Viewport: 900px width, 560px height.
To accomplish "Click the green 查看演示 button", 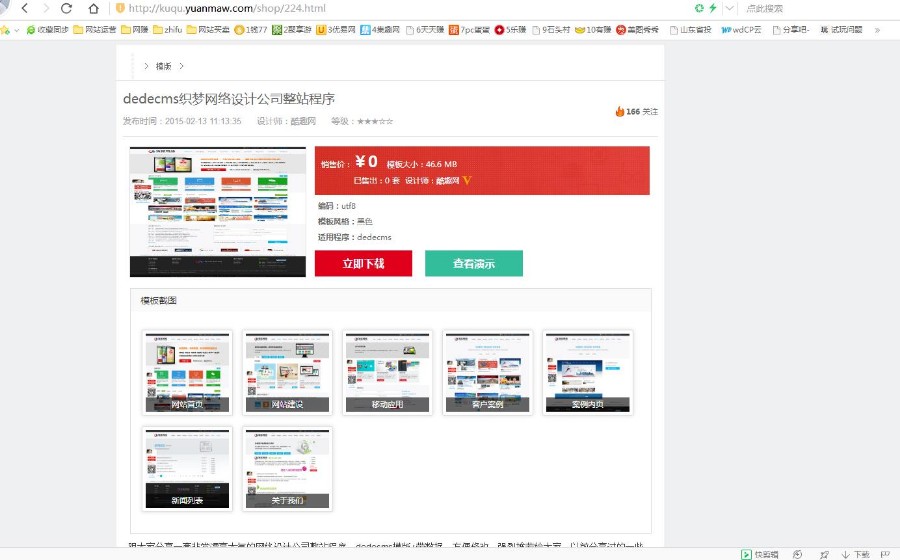I will click(473, 264).
